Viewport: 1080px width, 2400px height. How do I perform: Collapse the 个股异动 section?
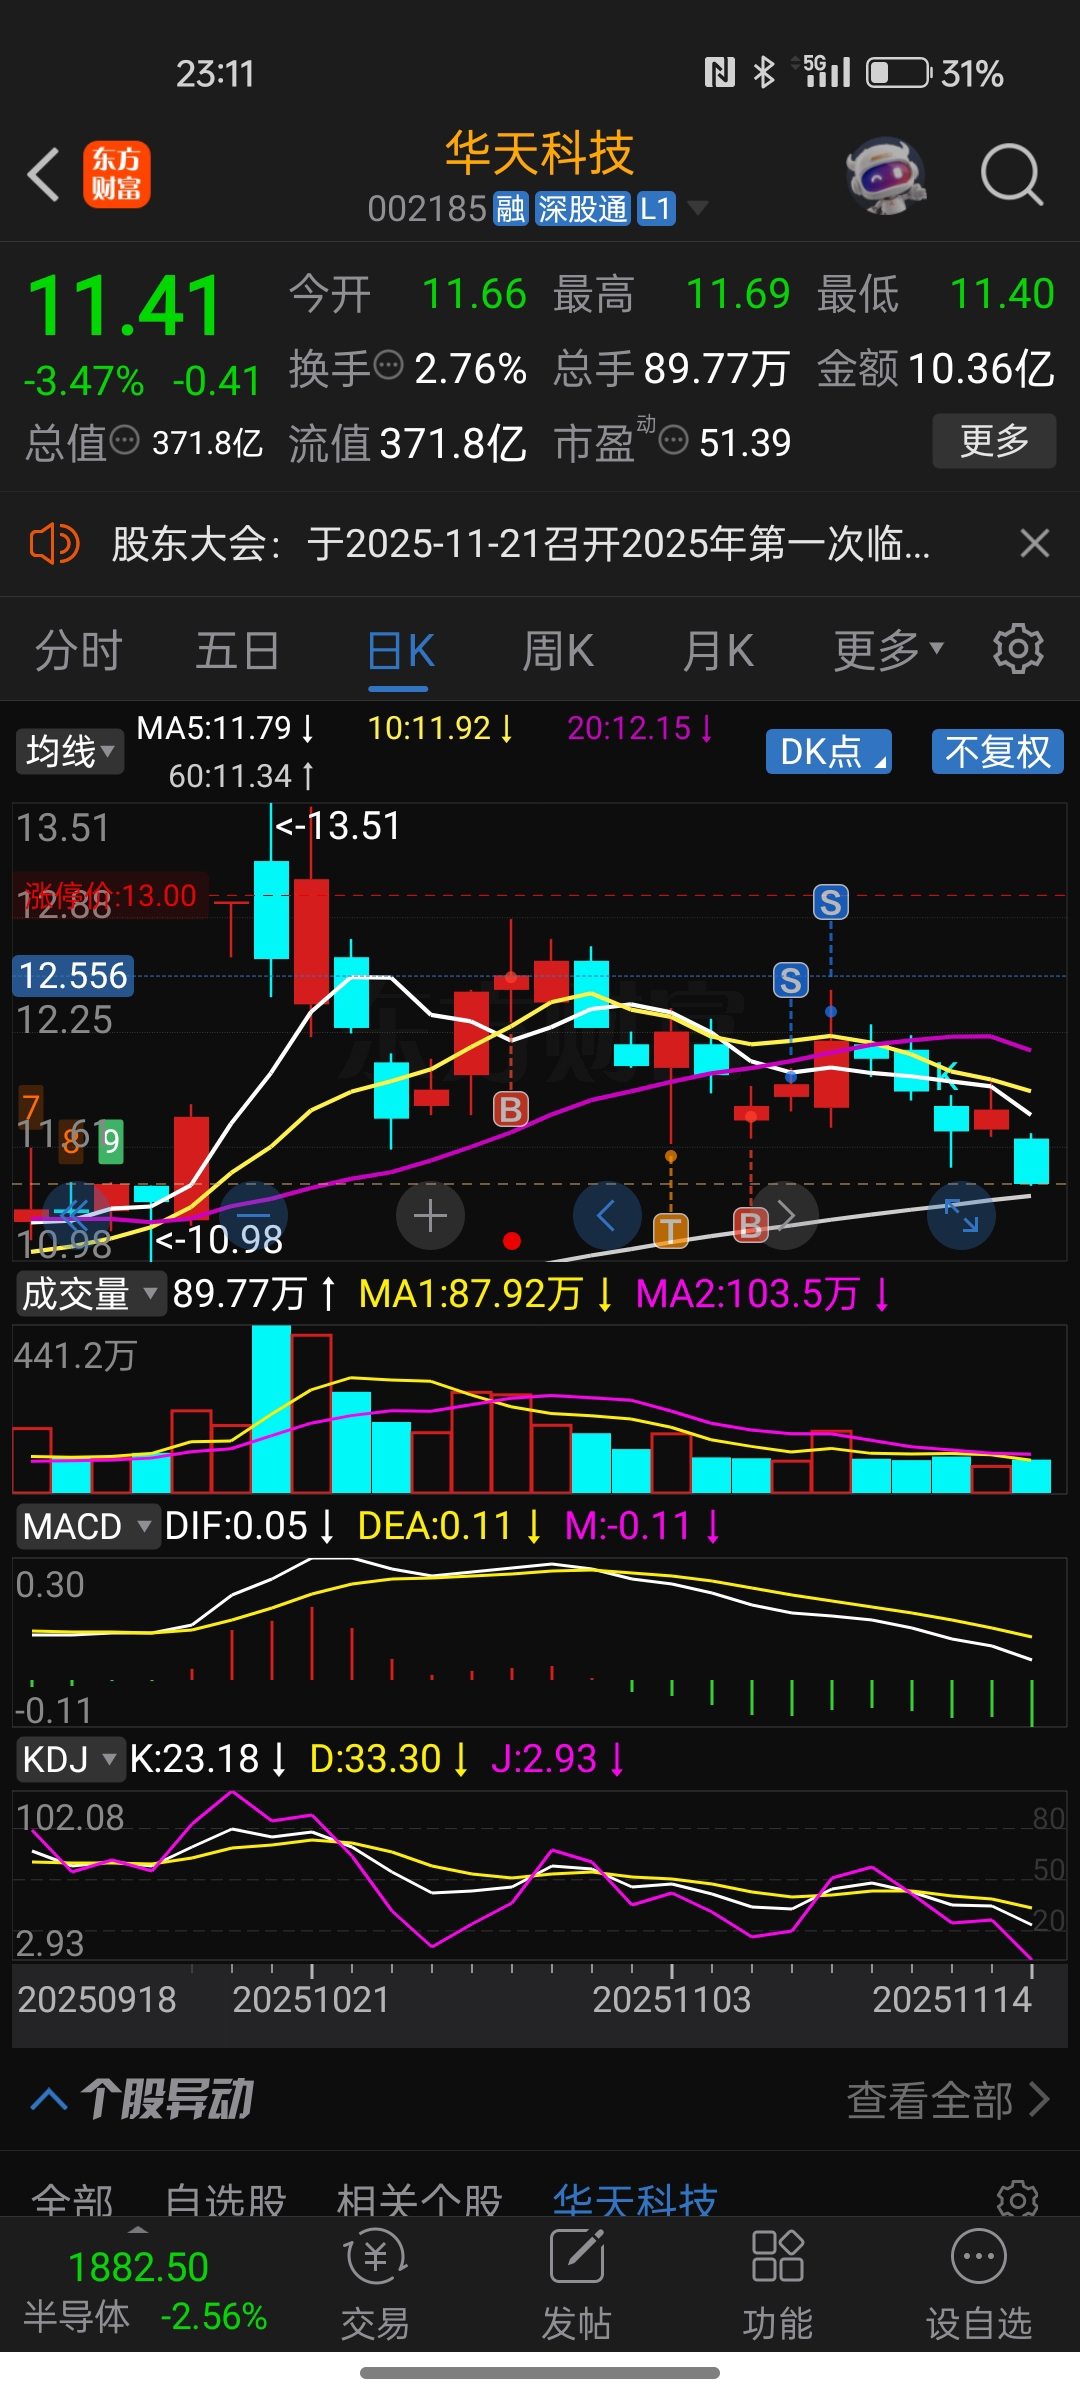tap(50, 2098)
